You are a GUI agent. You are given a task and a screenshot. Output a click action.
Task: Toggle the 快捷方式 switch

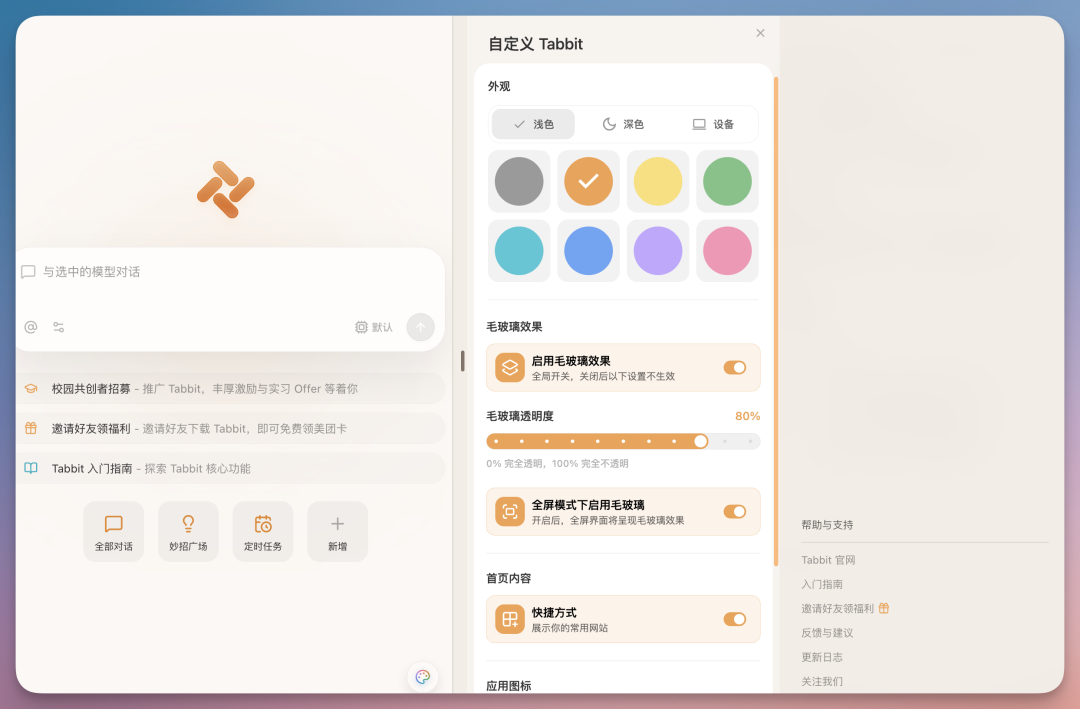pyautogui.click(x=735, y=619)
